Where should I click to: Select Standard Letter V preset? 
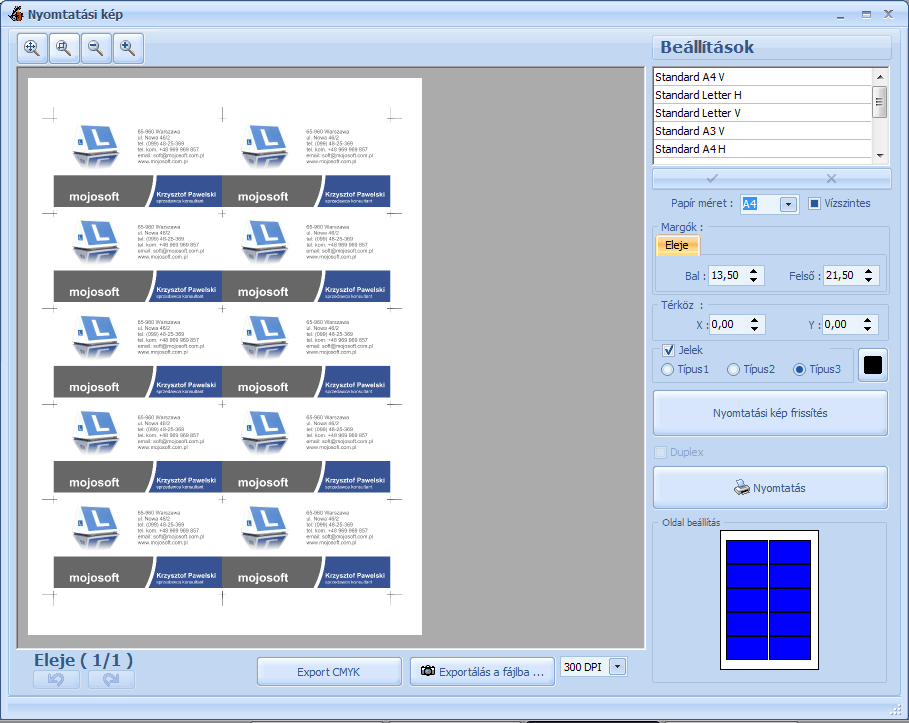coord(762,113)
